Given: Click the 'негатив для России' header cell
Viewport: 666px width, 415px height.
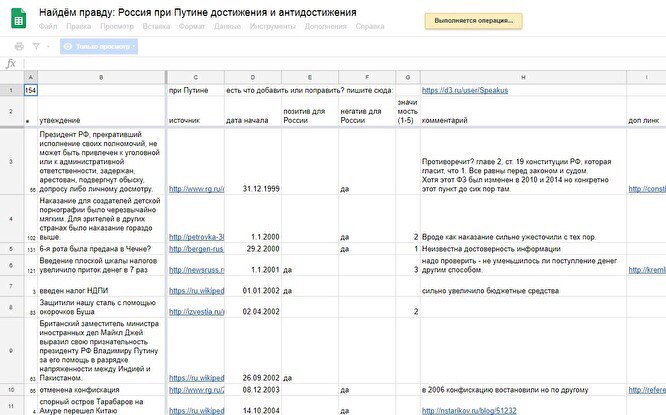Looking at the screenshot, I should (x=367, y=111).
